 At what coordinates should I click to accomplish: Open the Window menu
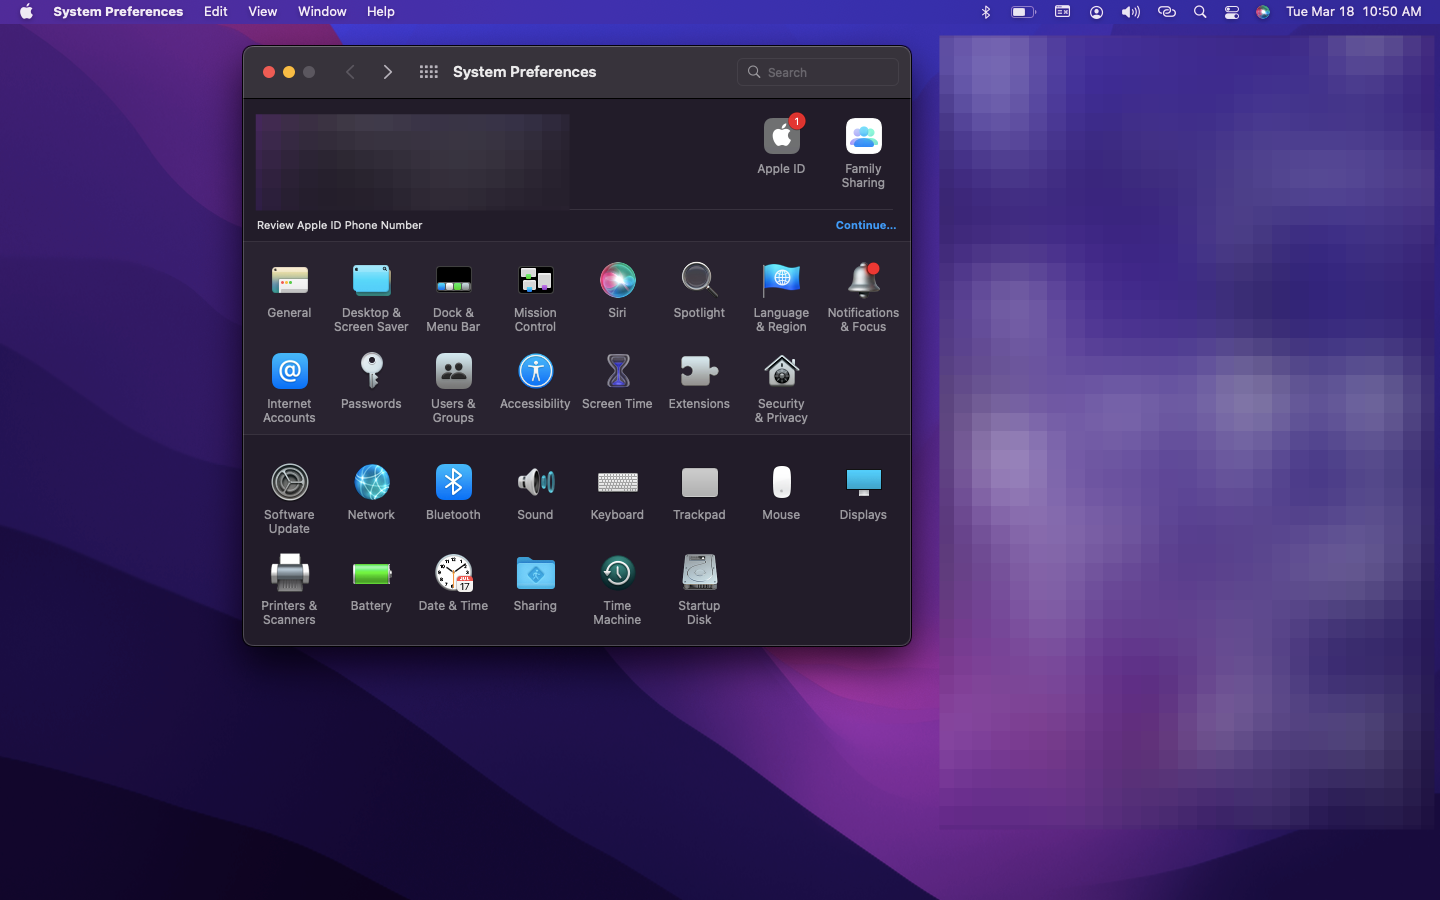tap(322, 12)
